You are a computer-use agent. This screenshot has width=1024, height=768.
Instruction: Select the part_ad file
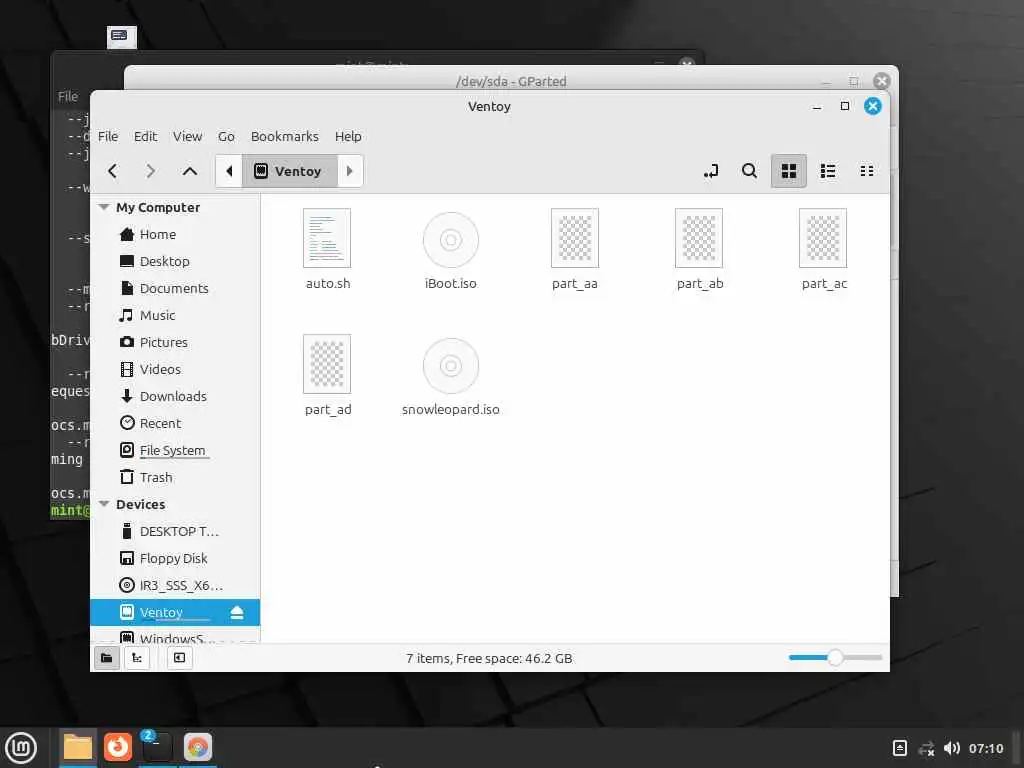[327, 375]
